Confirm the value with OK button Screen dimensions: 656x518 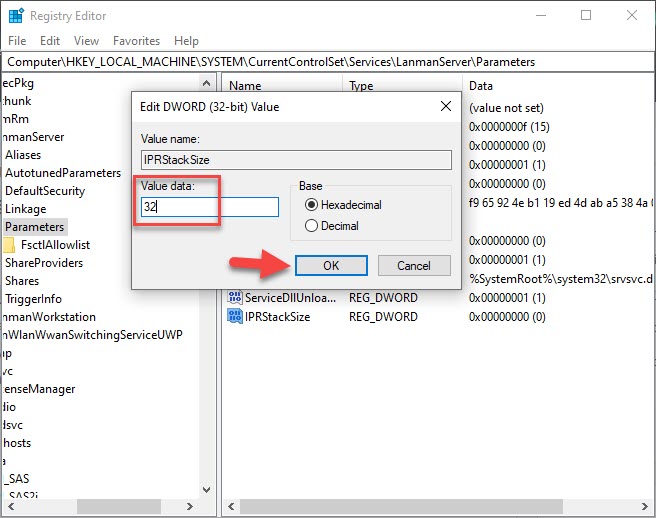331,266
